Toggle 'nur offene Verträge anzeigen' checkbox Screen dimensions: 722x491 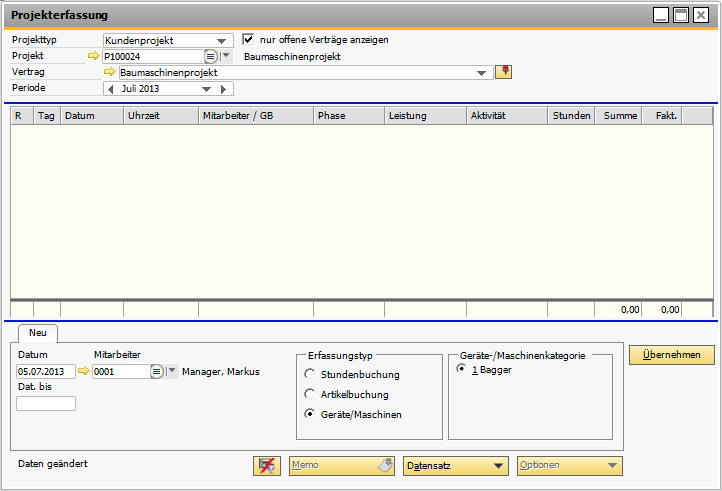[248, 40]
